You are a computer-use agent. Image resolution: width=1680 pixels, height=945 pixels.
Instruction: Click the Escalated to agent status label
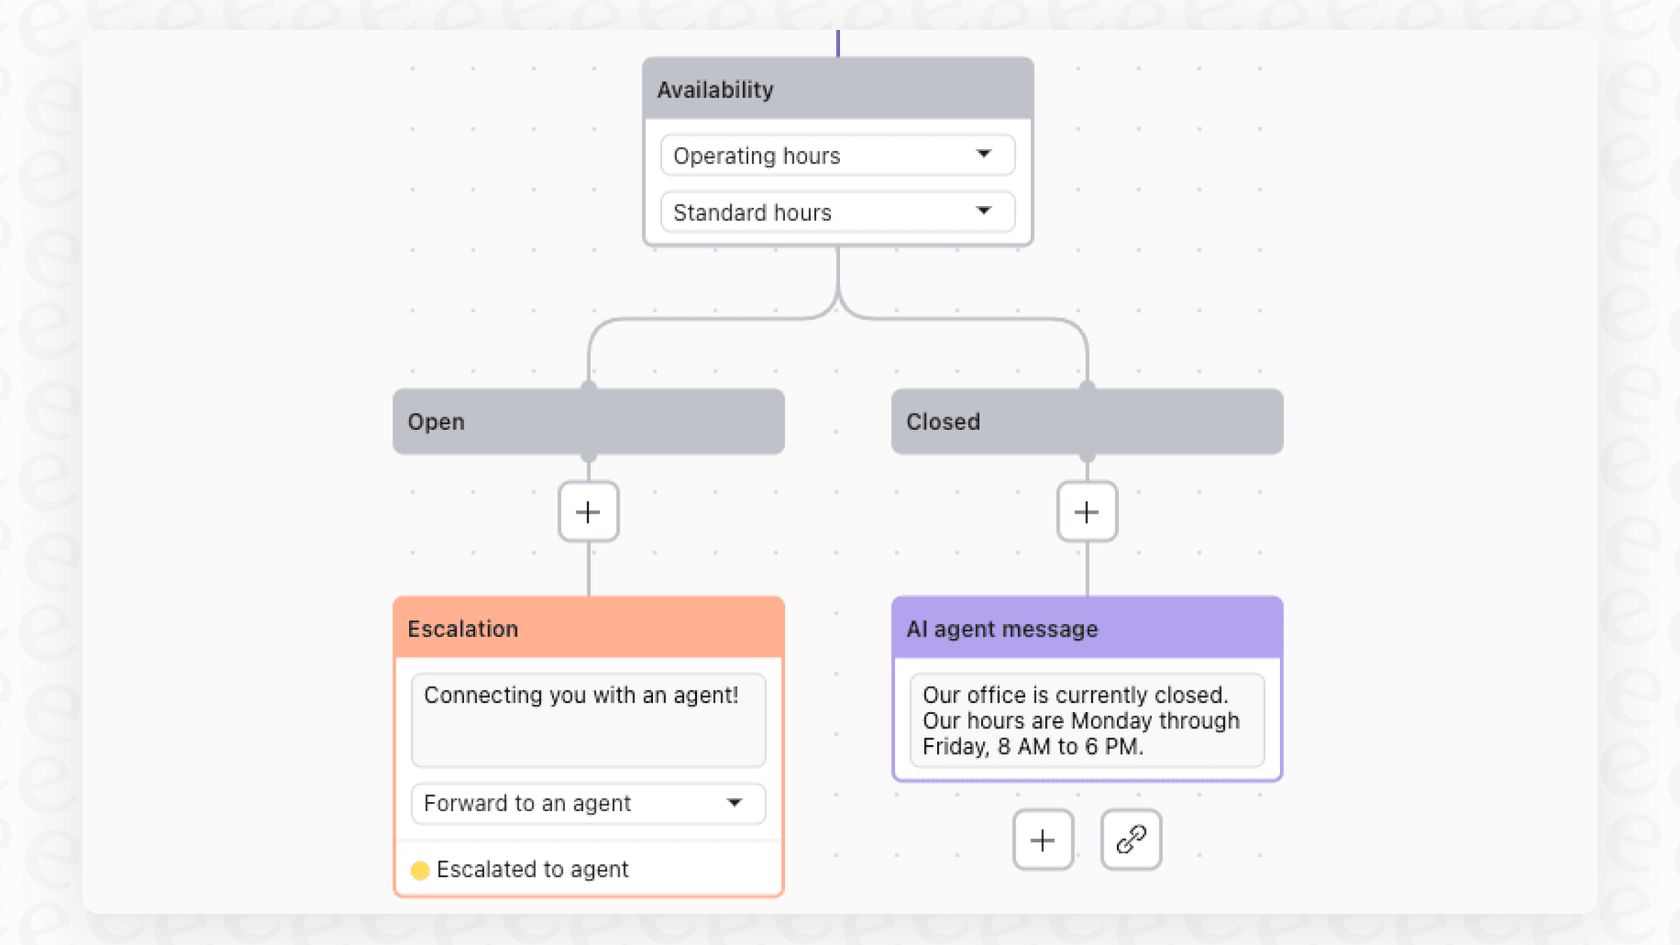tap(534, 869)
